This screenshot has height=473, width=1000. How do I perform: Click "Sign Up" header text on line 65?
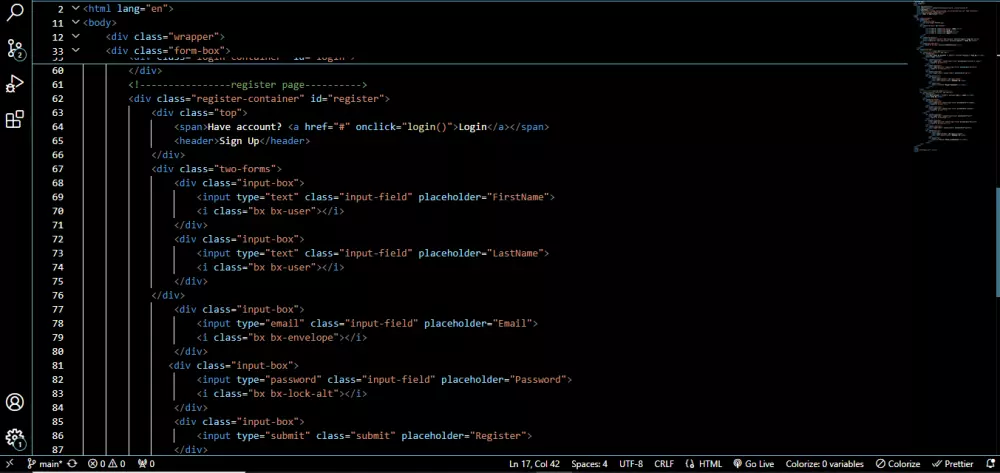click(x=239, y=141)
